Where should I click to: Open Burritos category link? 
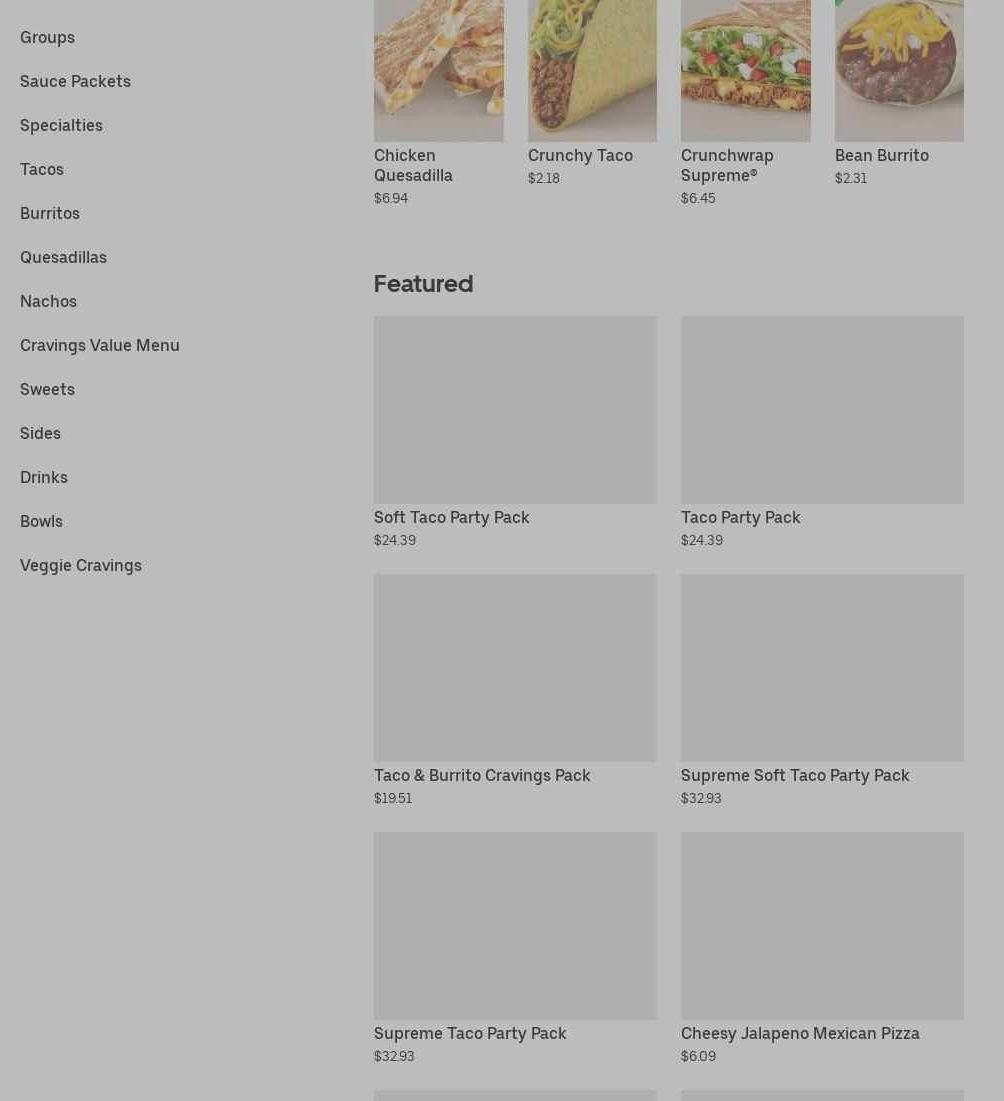50,213
